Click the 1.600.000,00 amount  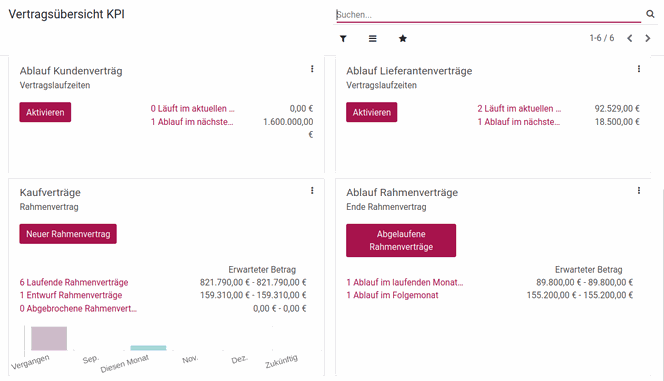point(288,122)
